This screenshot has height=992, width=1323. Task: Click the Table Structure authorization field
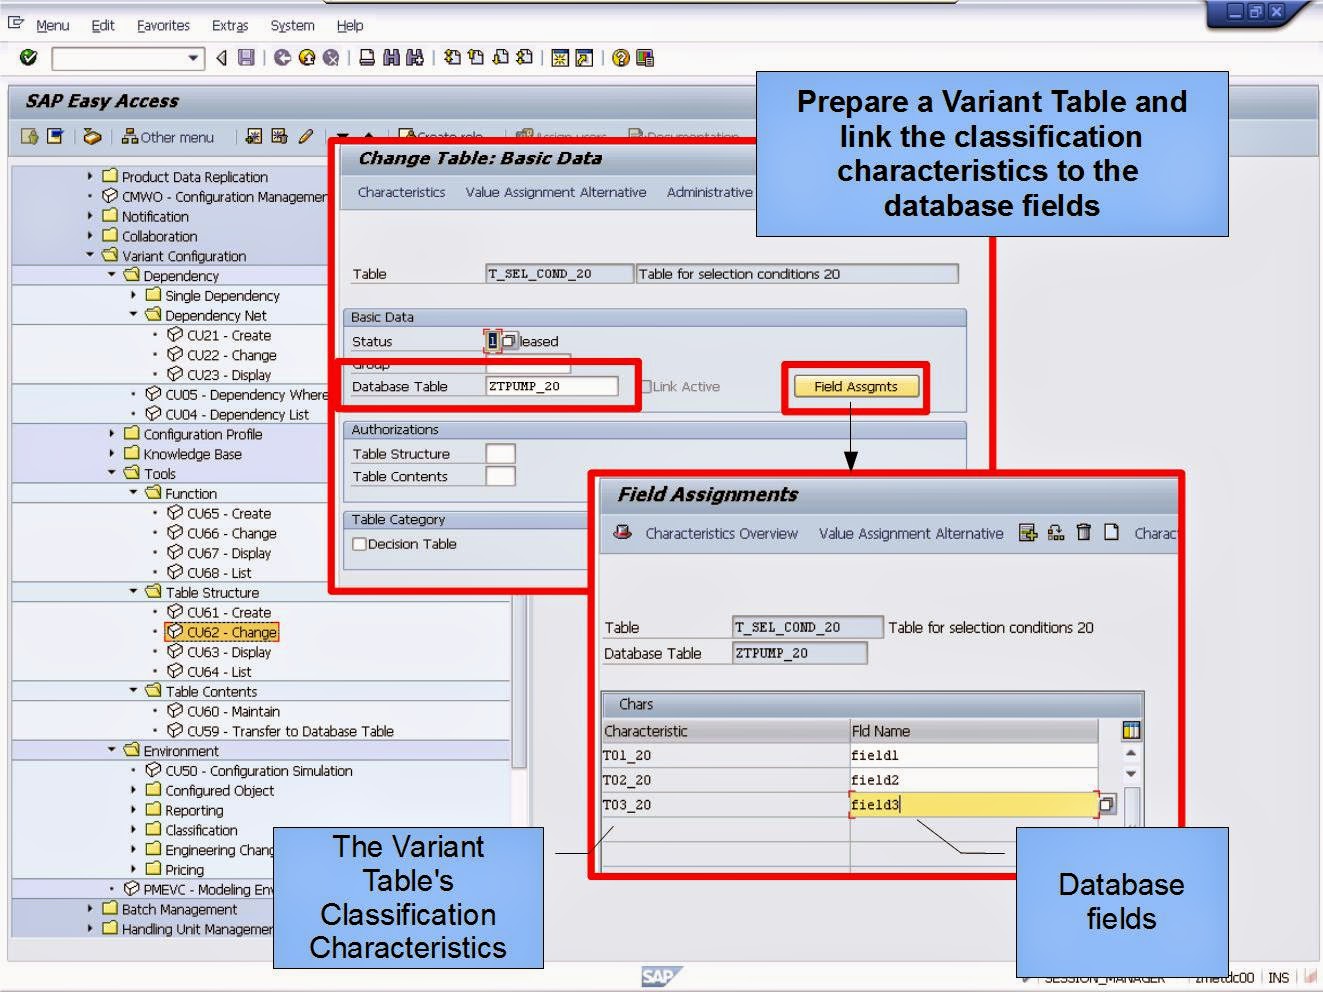tap(500, 453)
